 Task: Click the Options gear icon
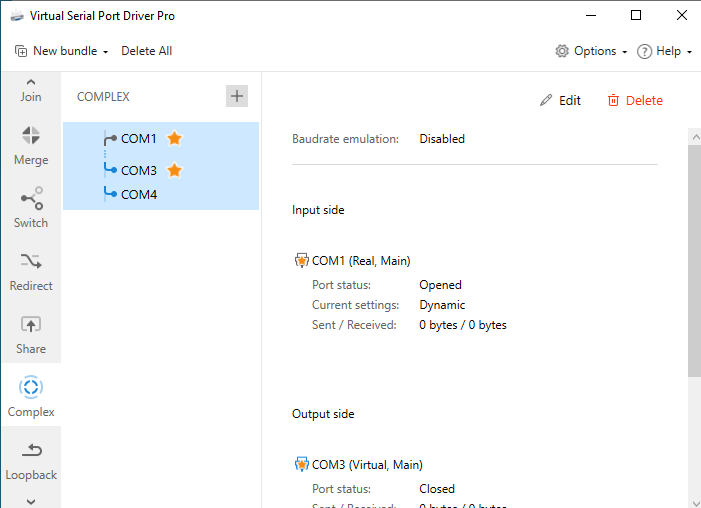pyautogui.click(x=562, y=51)
